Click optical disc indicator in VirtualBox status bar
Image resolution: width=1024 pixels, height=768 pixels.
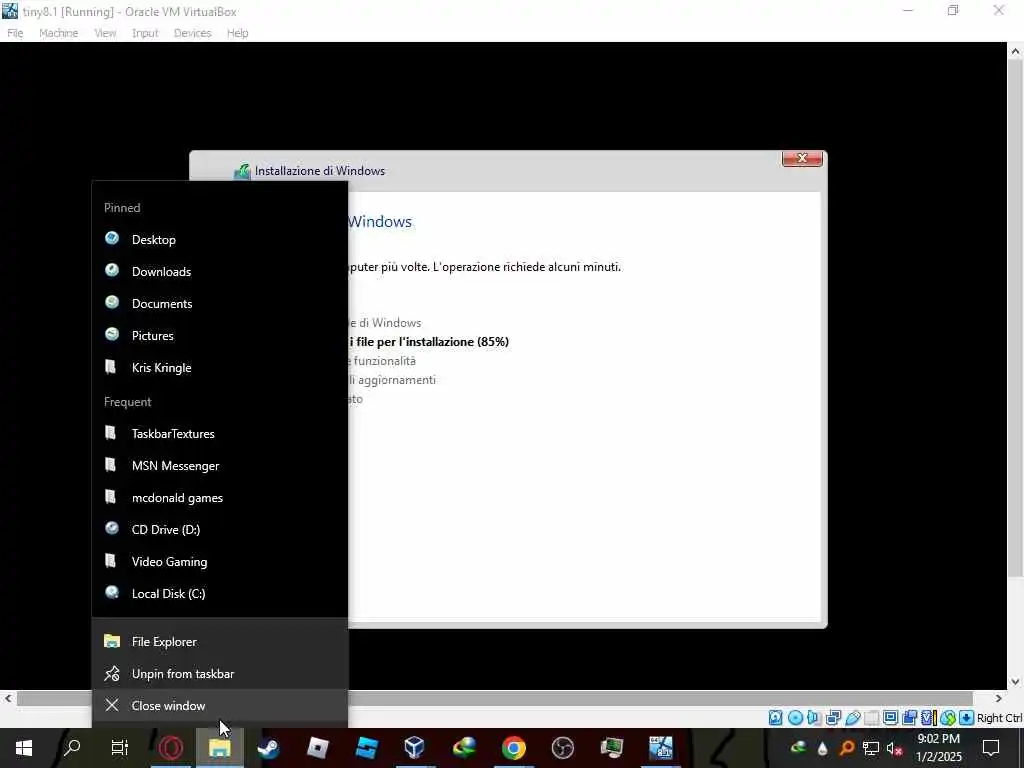click(795, 718)
